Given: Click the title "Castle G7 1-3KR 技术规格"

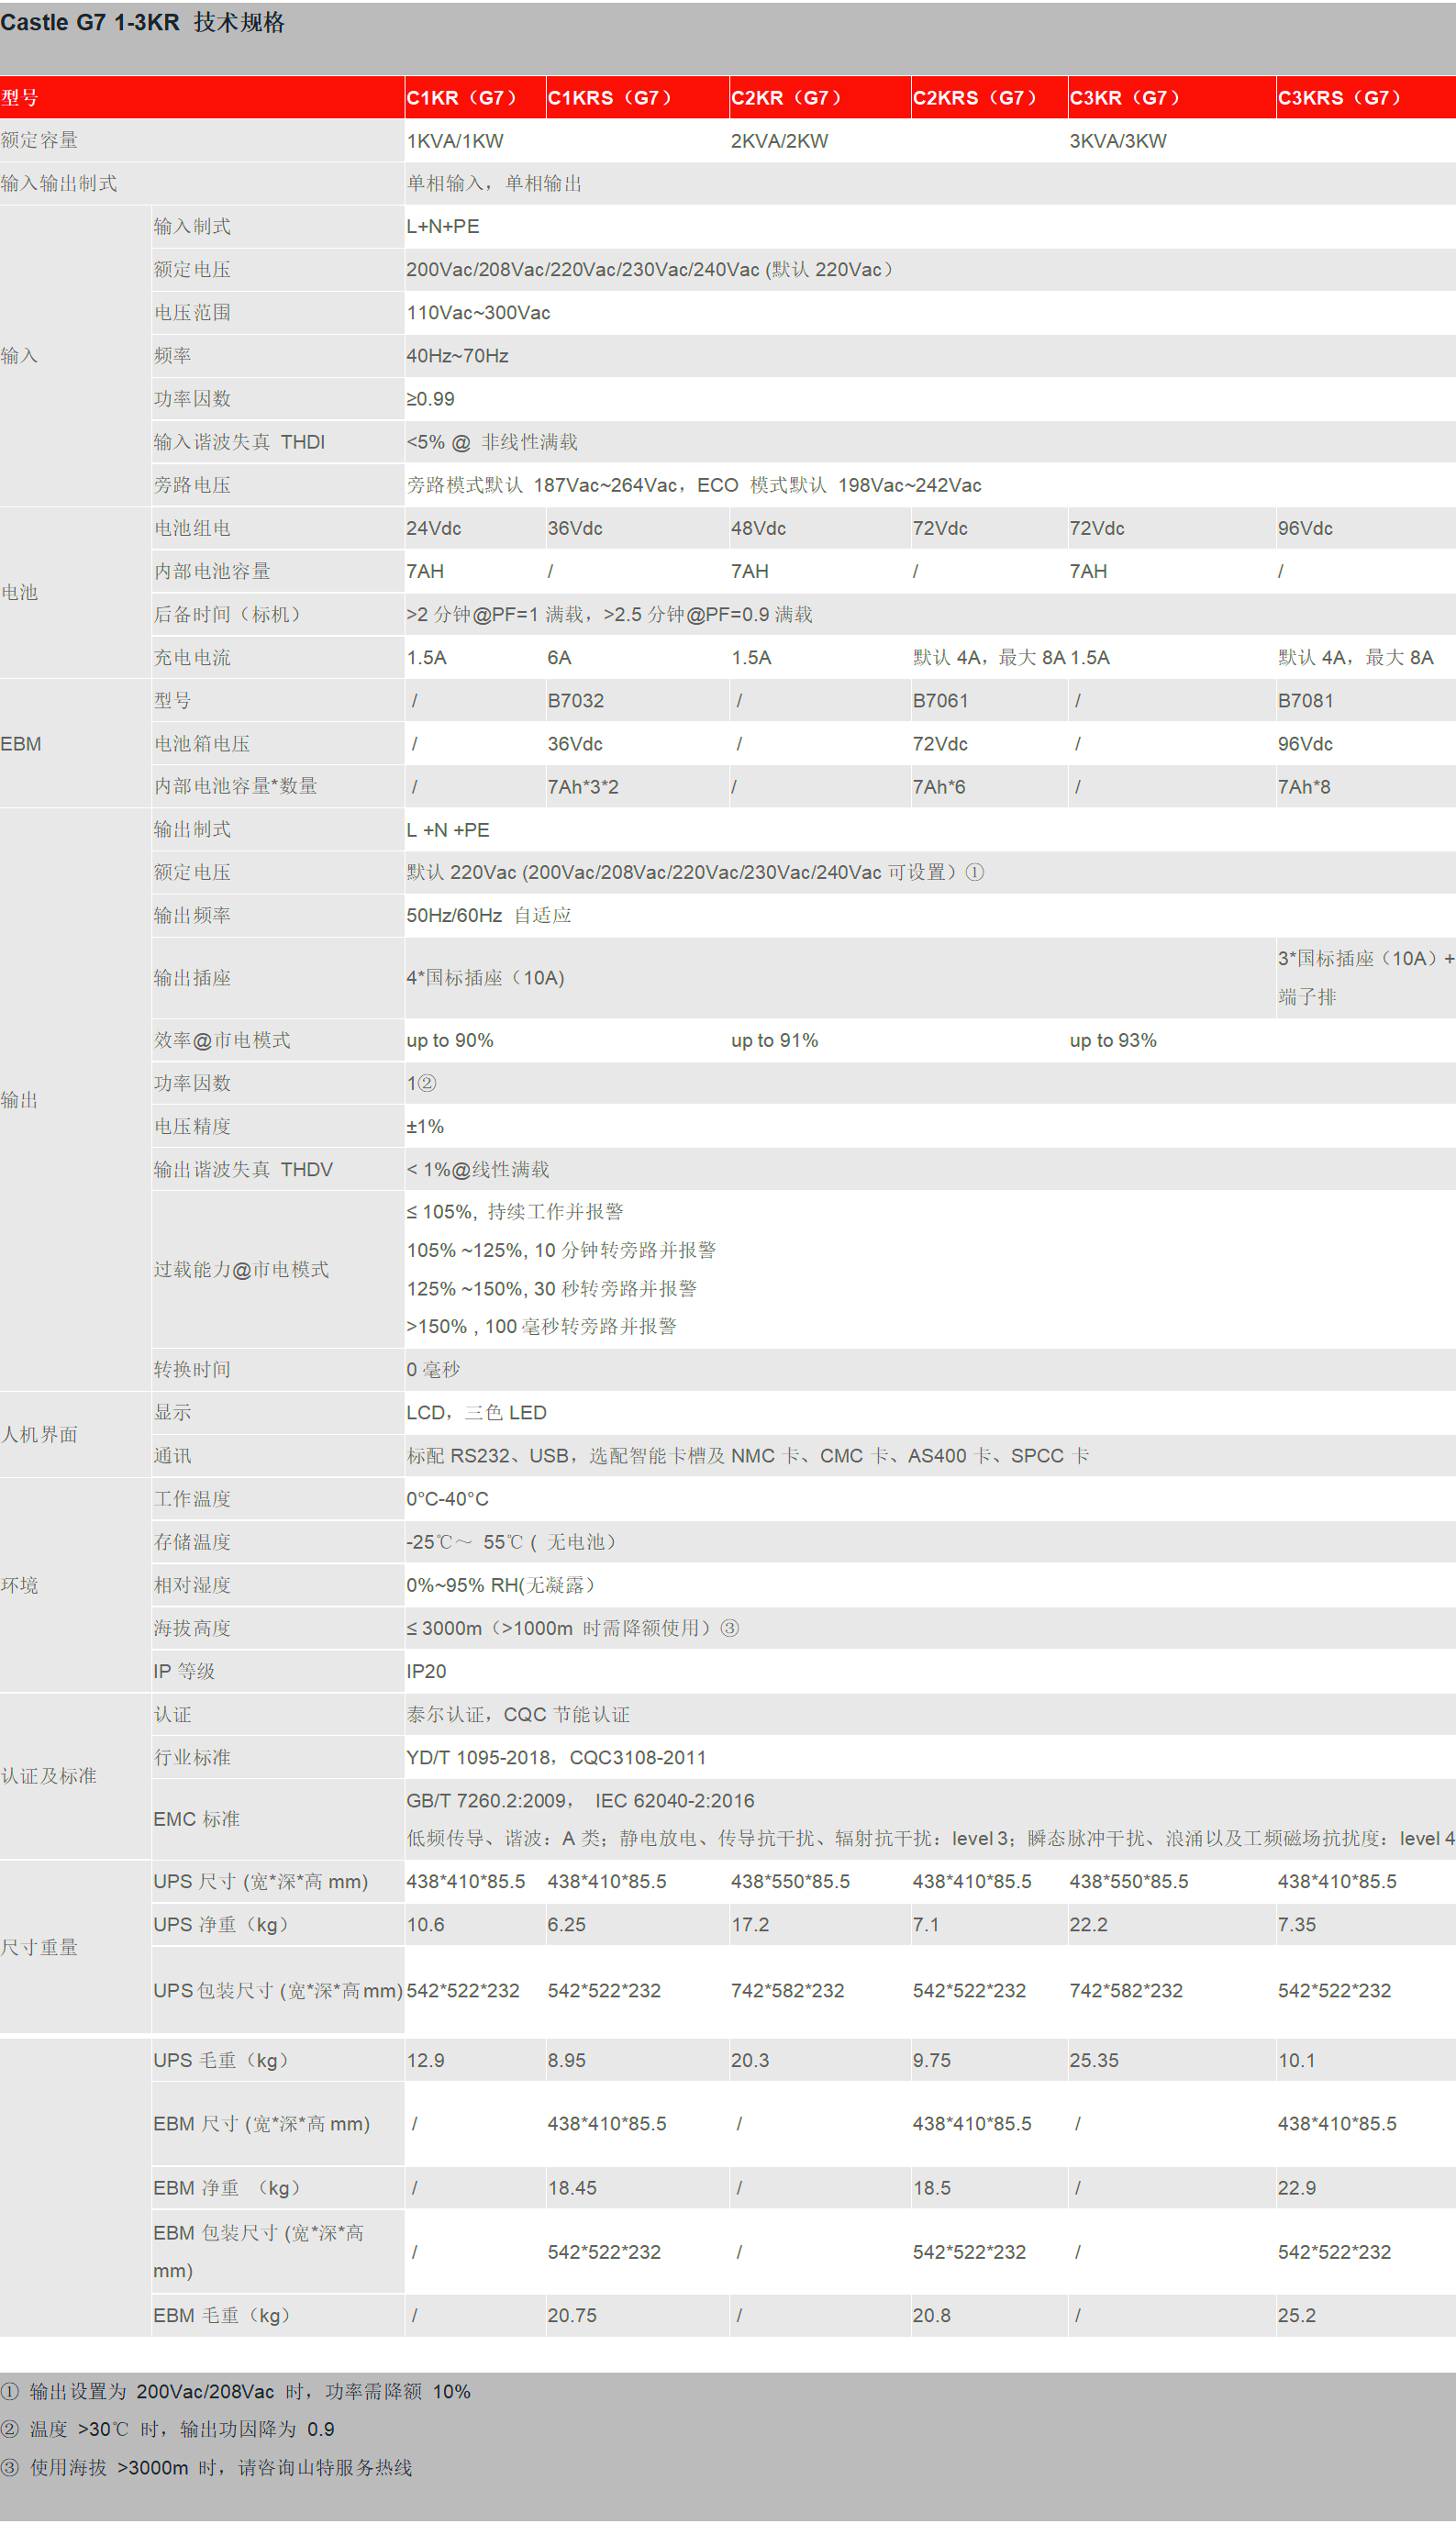Looking at the screenshot, I should [142, 23].
